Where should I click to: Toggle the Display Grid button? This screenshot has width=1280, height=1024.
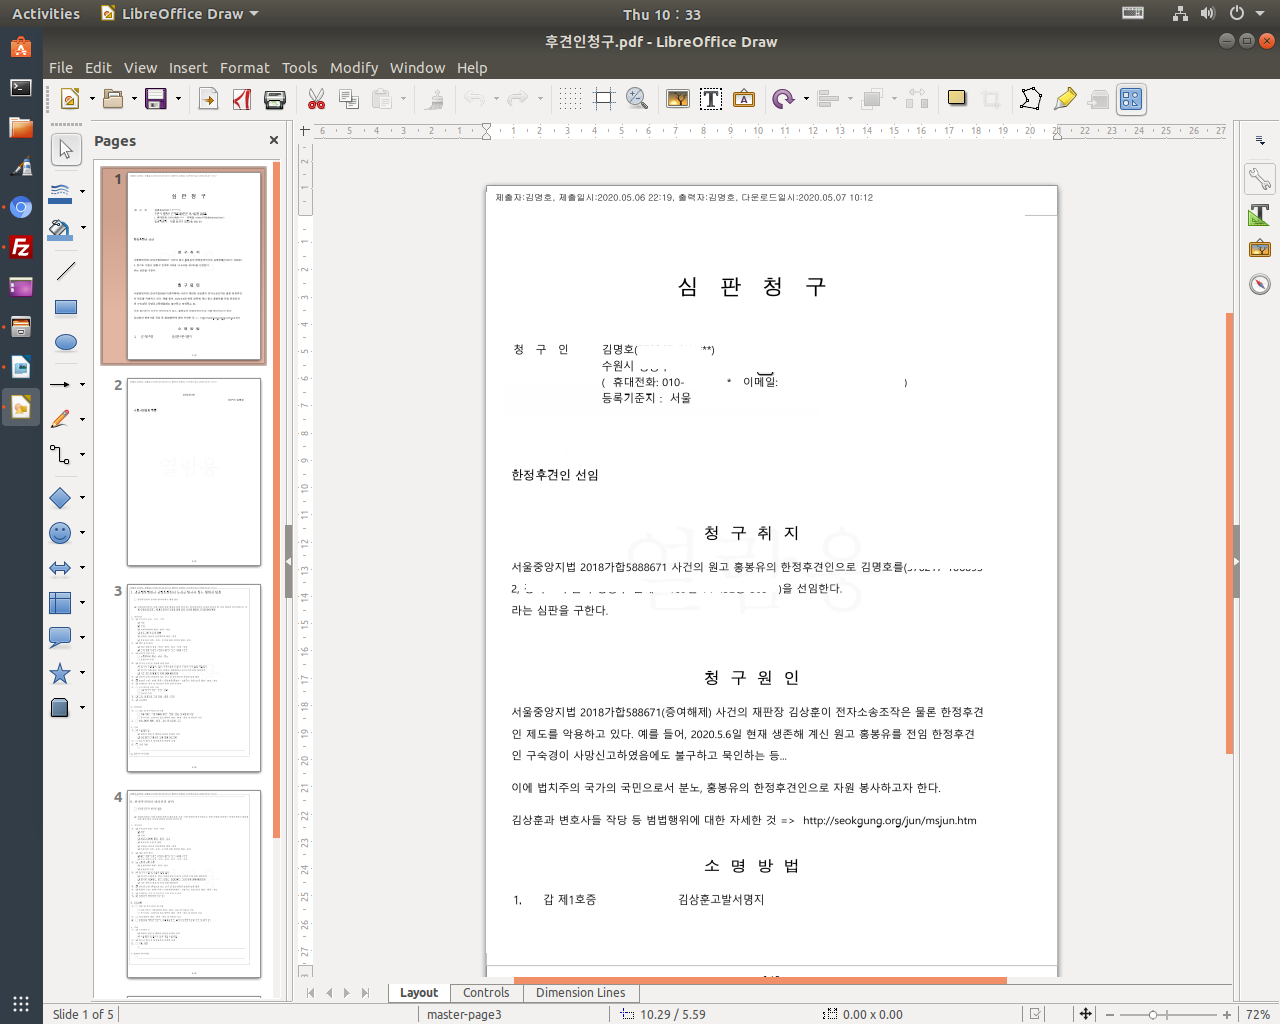point(570,99)
